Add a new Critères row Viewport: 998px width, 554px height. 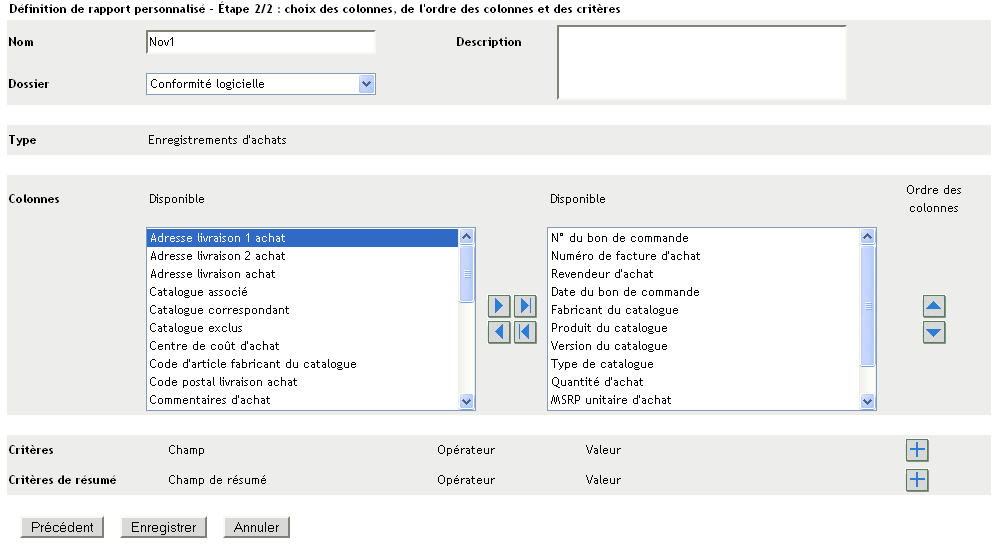pyautogui.click(x=917, y=450)
